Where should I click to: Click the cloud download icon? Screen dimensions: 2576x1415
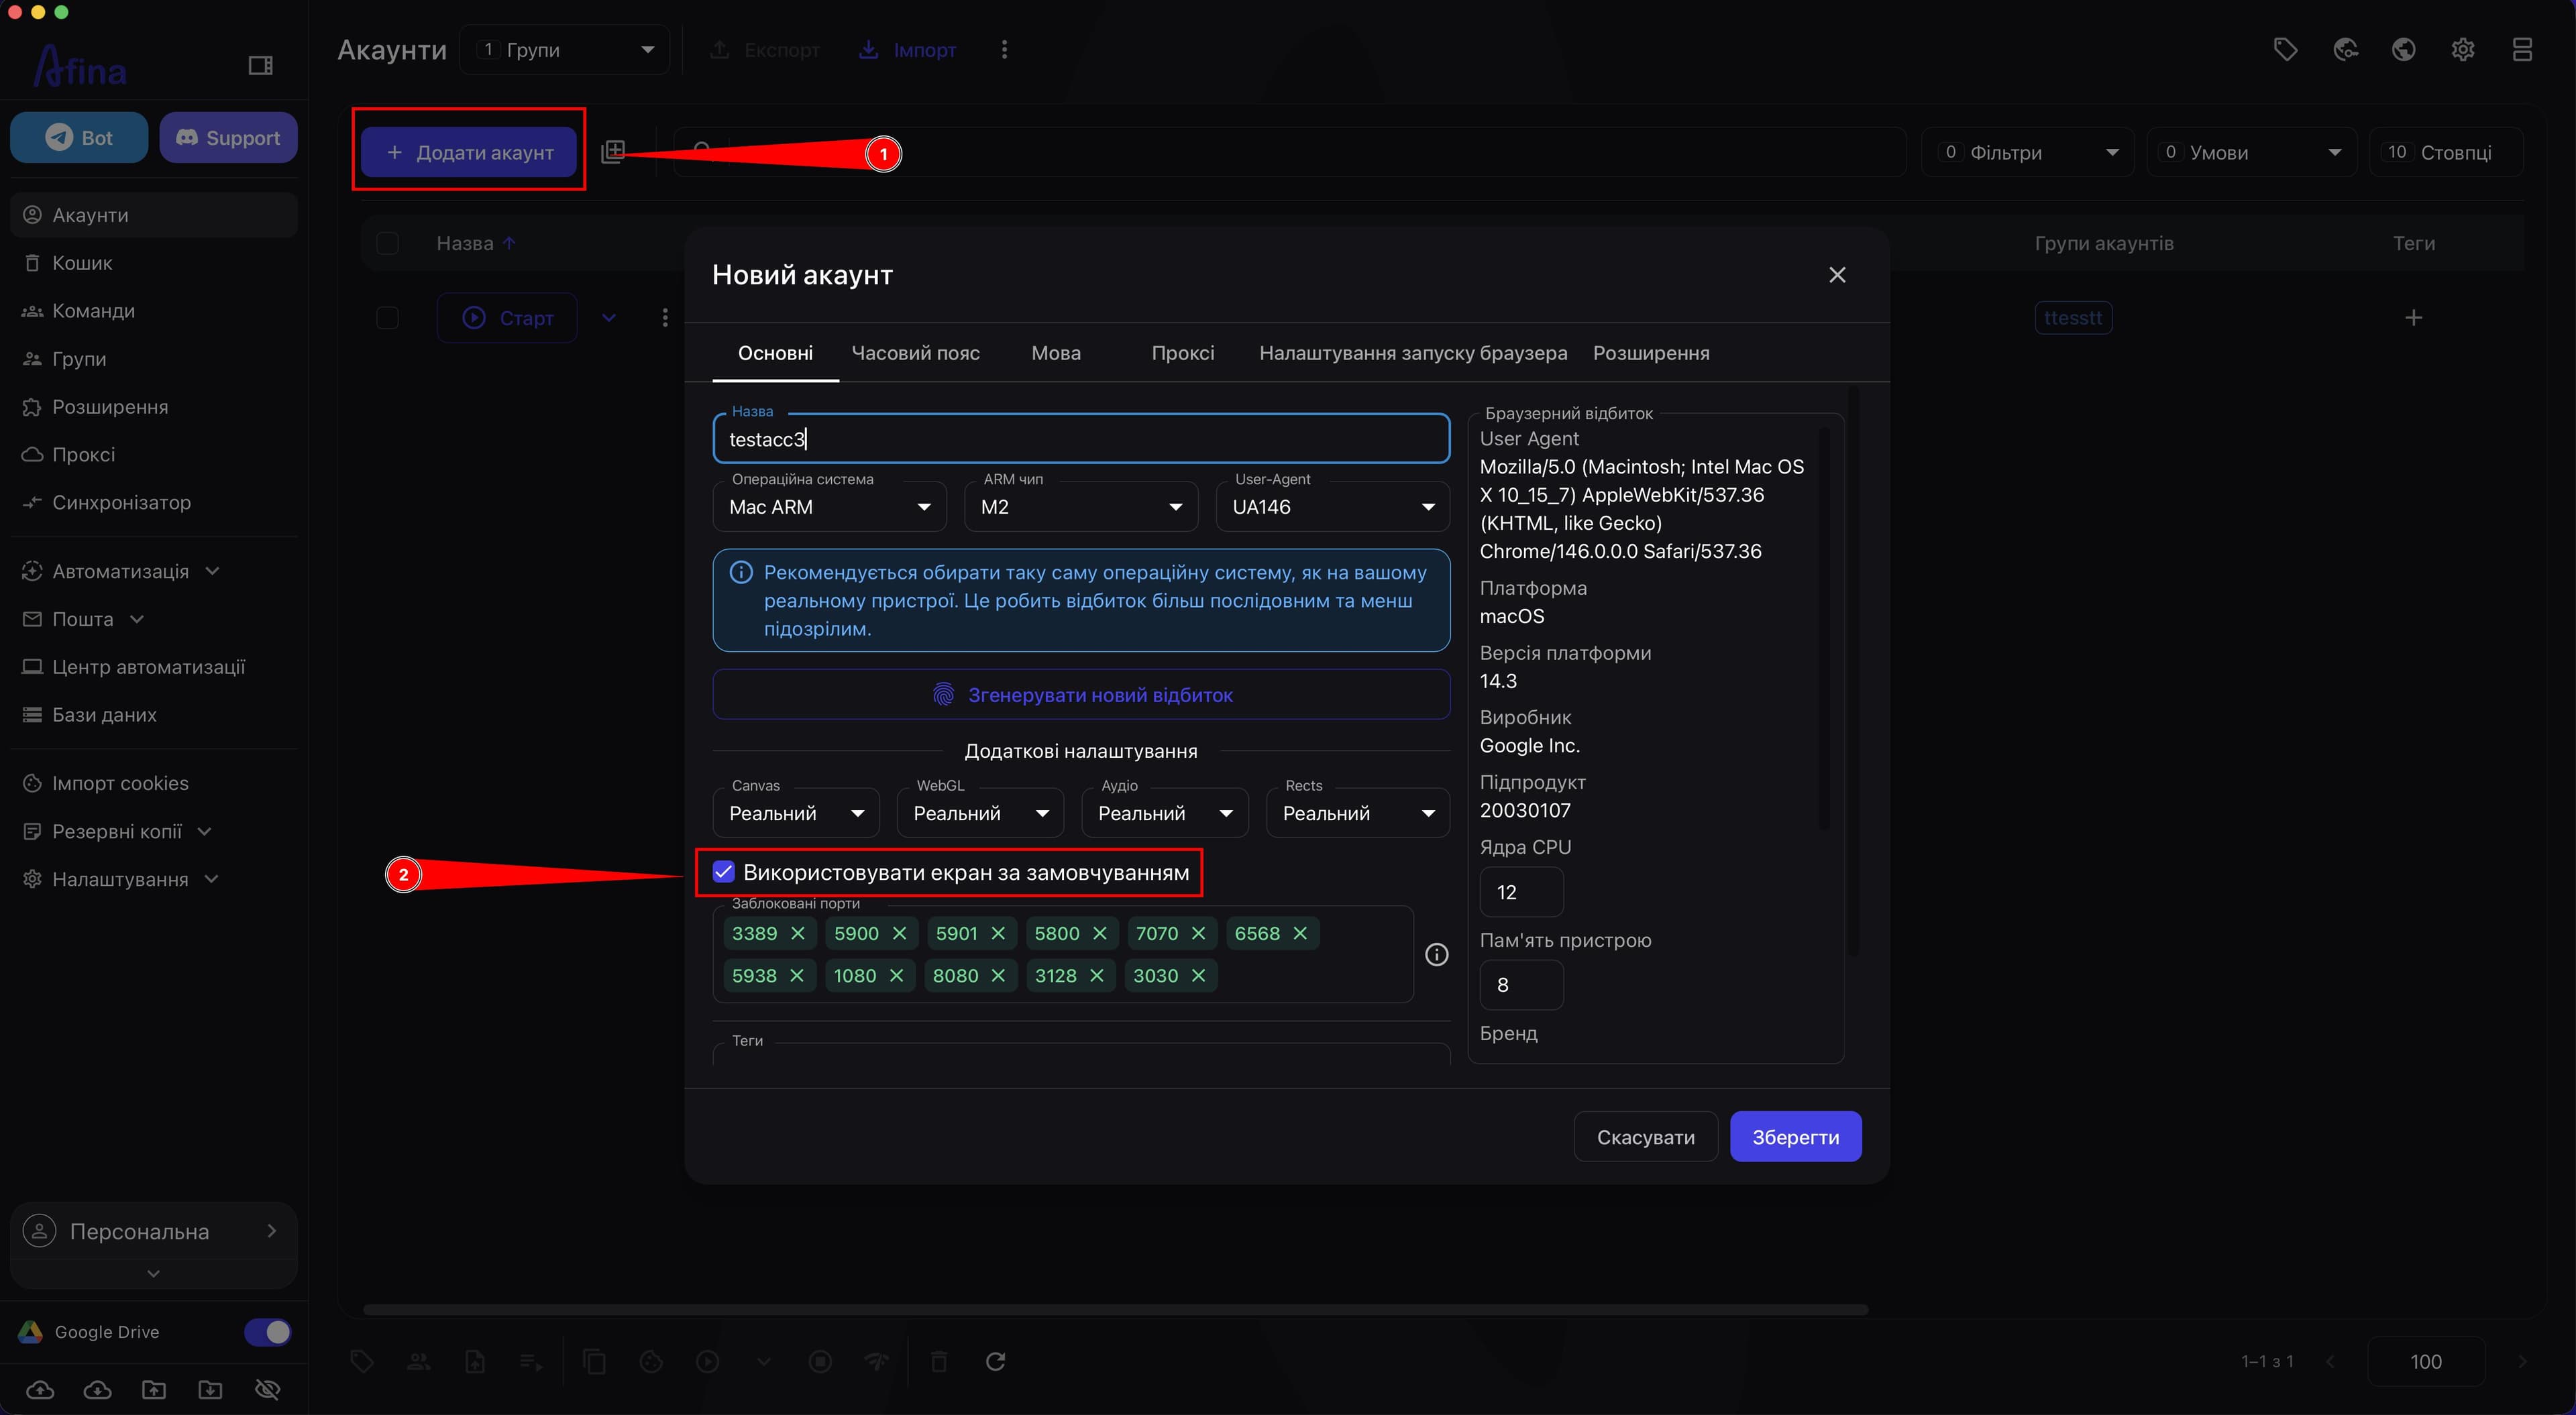click(97, 1389)
